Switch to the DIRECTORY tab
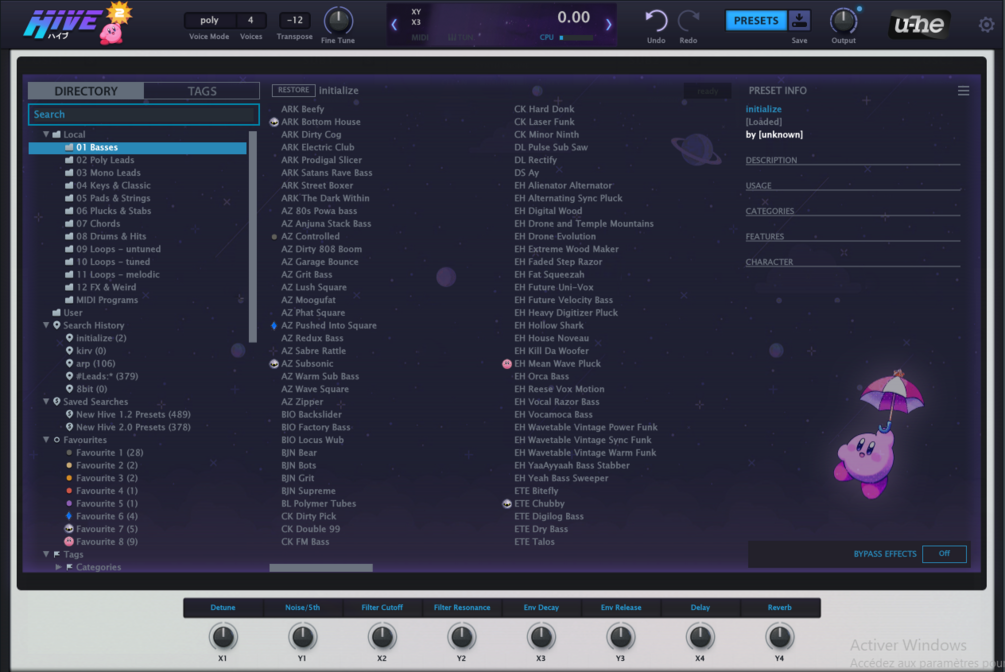Image resolution: width=1005 pixels, height=672 pixels. click(x=86, y=91)
